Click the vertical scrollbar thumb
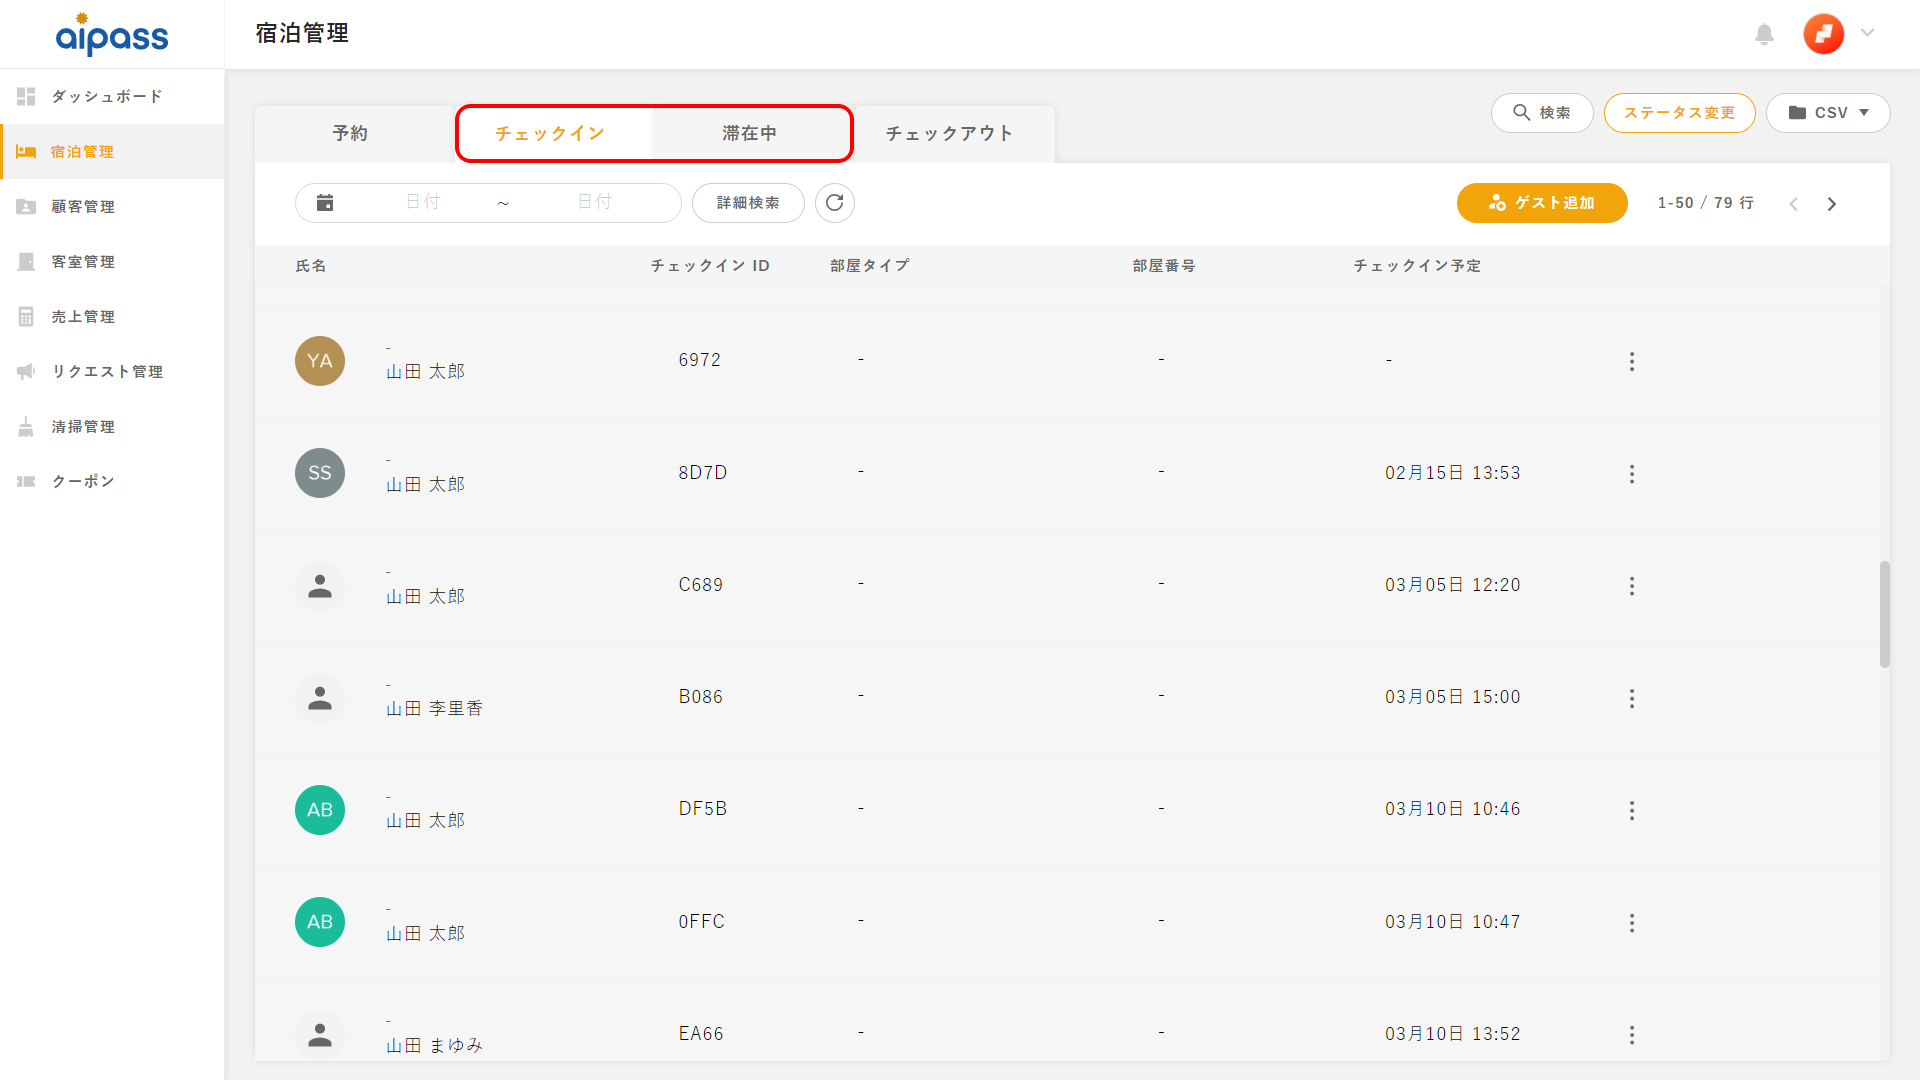The height and width of the screenshot is (1080, 1920). click(1885, 614)
